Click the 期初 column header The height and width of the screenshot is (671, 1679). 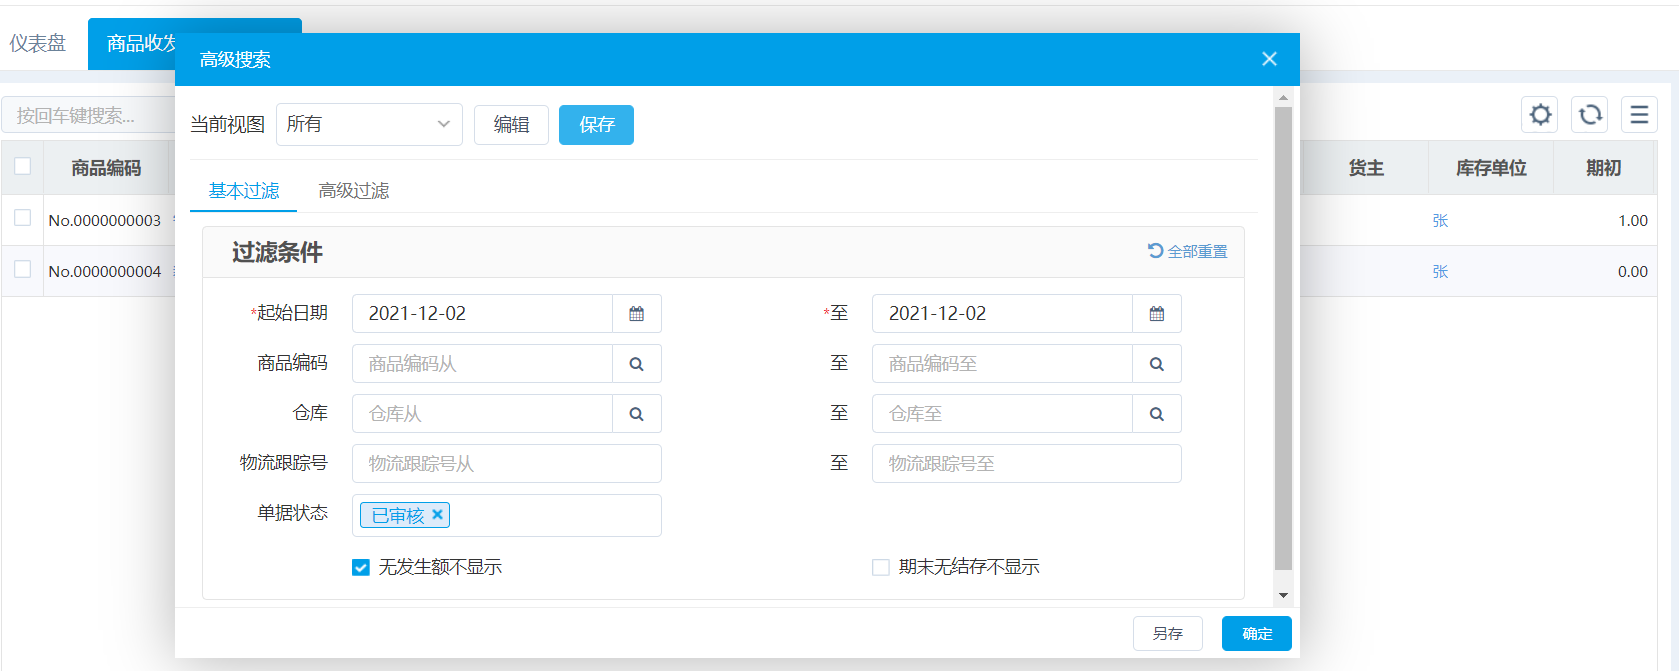[1604, 168]
